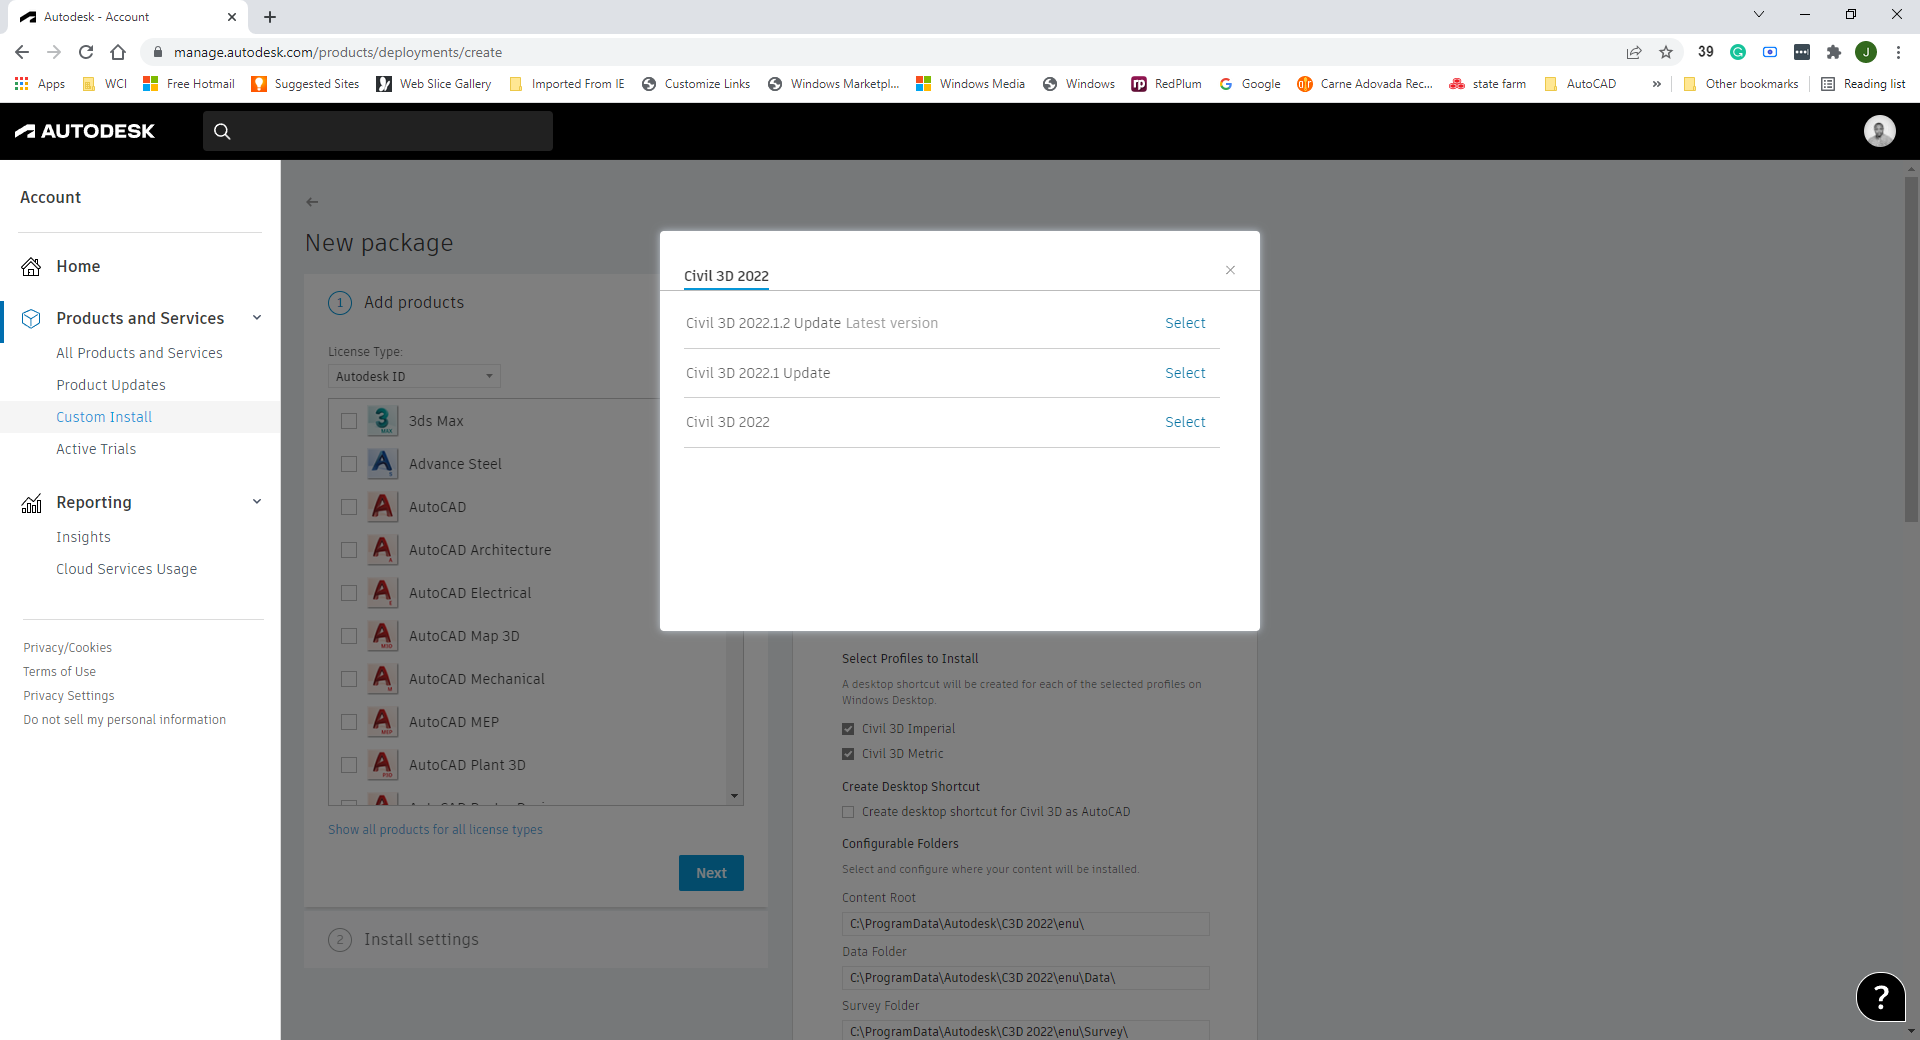Image resolution: width=1920 pixels, height=1040 pixels.
Task: Select the AutoCAD Plant 3D icon
Action: (x=382, y=765)
